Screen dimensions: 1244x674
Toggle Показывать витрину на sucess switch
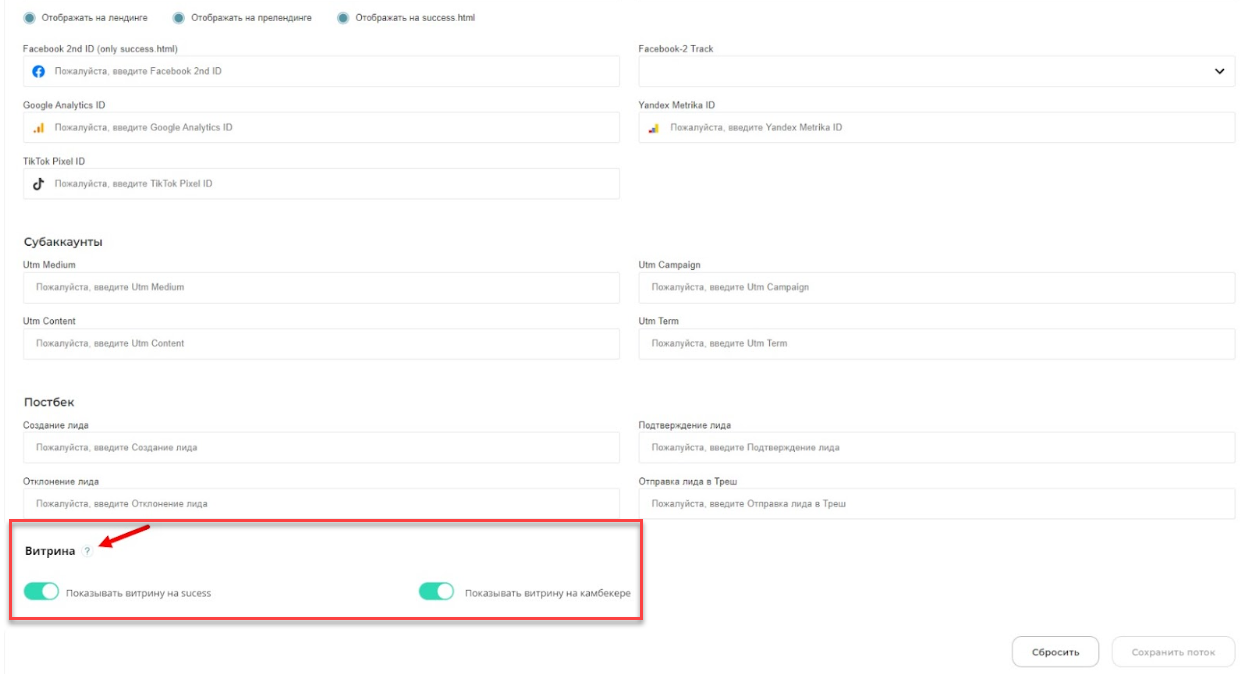41,592
